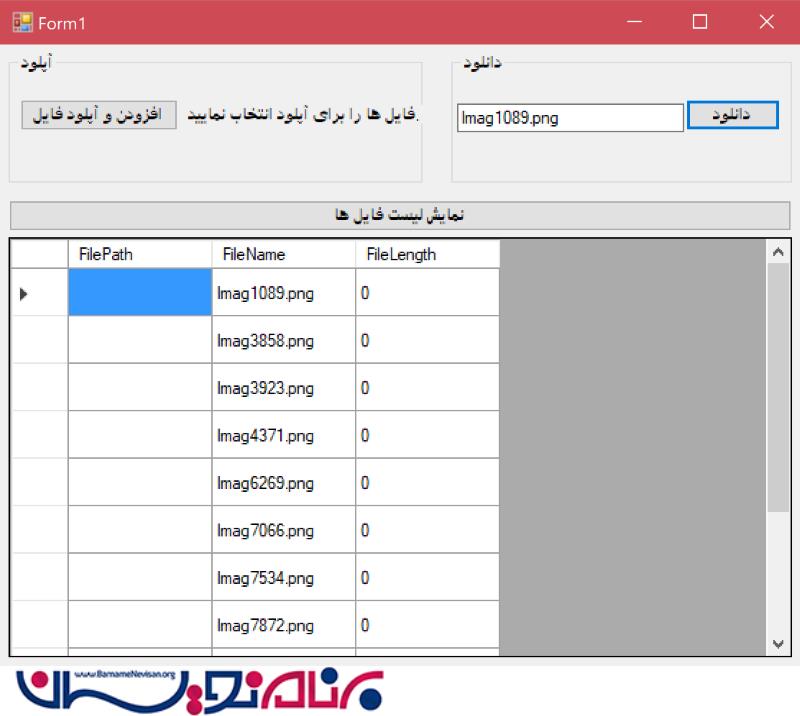Select the Imag7872.png file name cell
The width and height of the screenshot is (800, 716).
coord(284,625)
